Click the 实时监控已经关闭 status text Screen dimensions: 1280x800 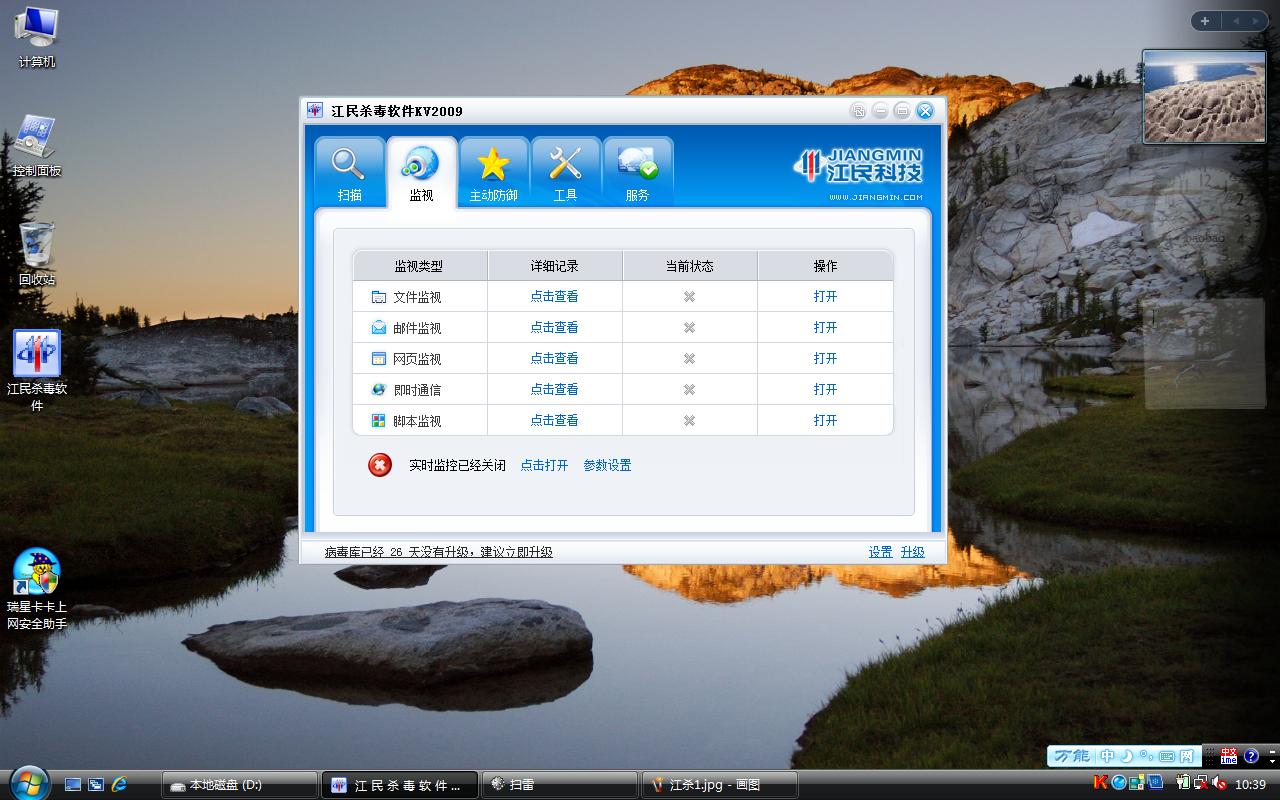coord(457,465)
